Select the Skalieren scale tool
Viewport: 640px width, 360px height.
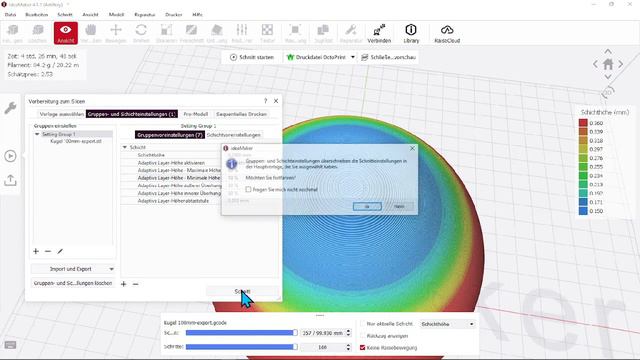point(166,33)
